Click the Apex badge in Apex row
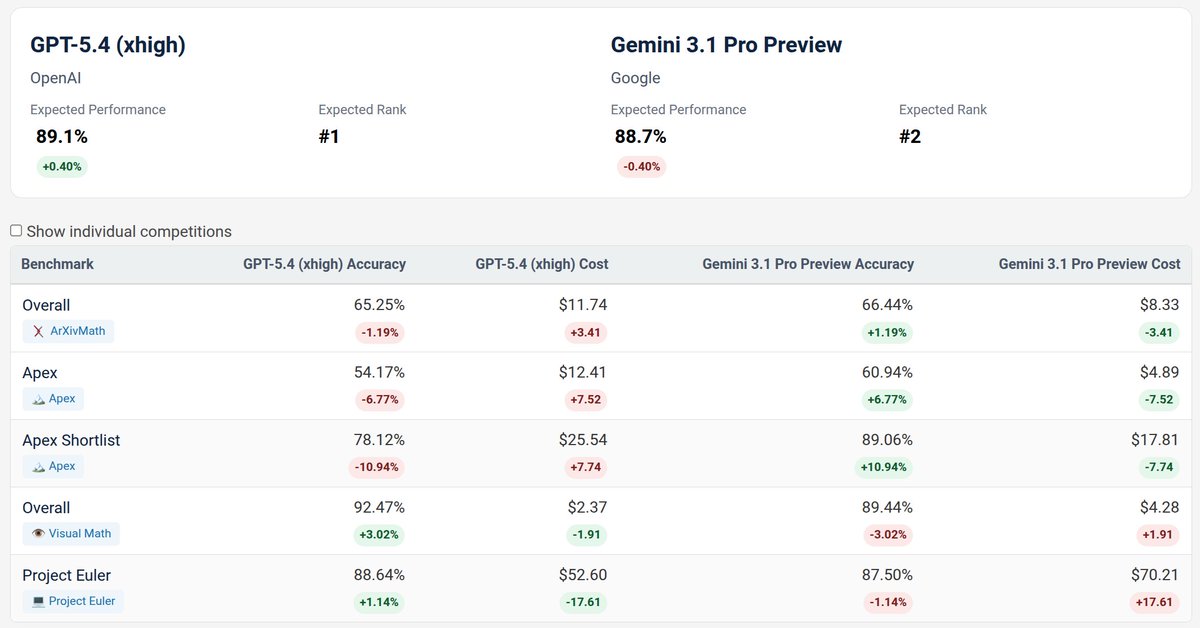Viewport: 1200px width, 628px height. pyautogui.click(x=53, y=397)
